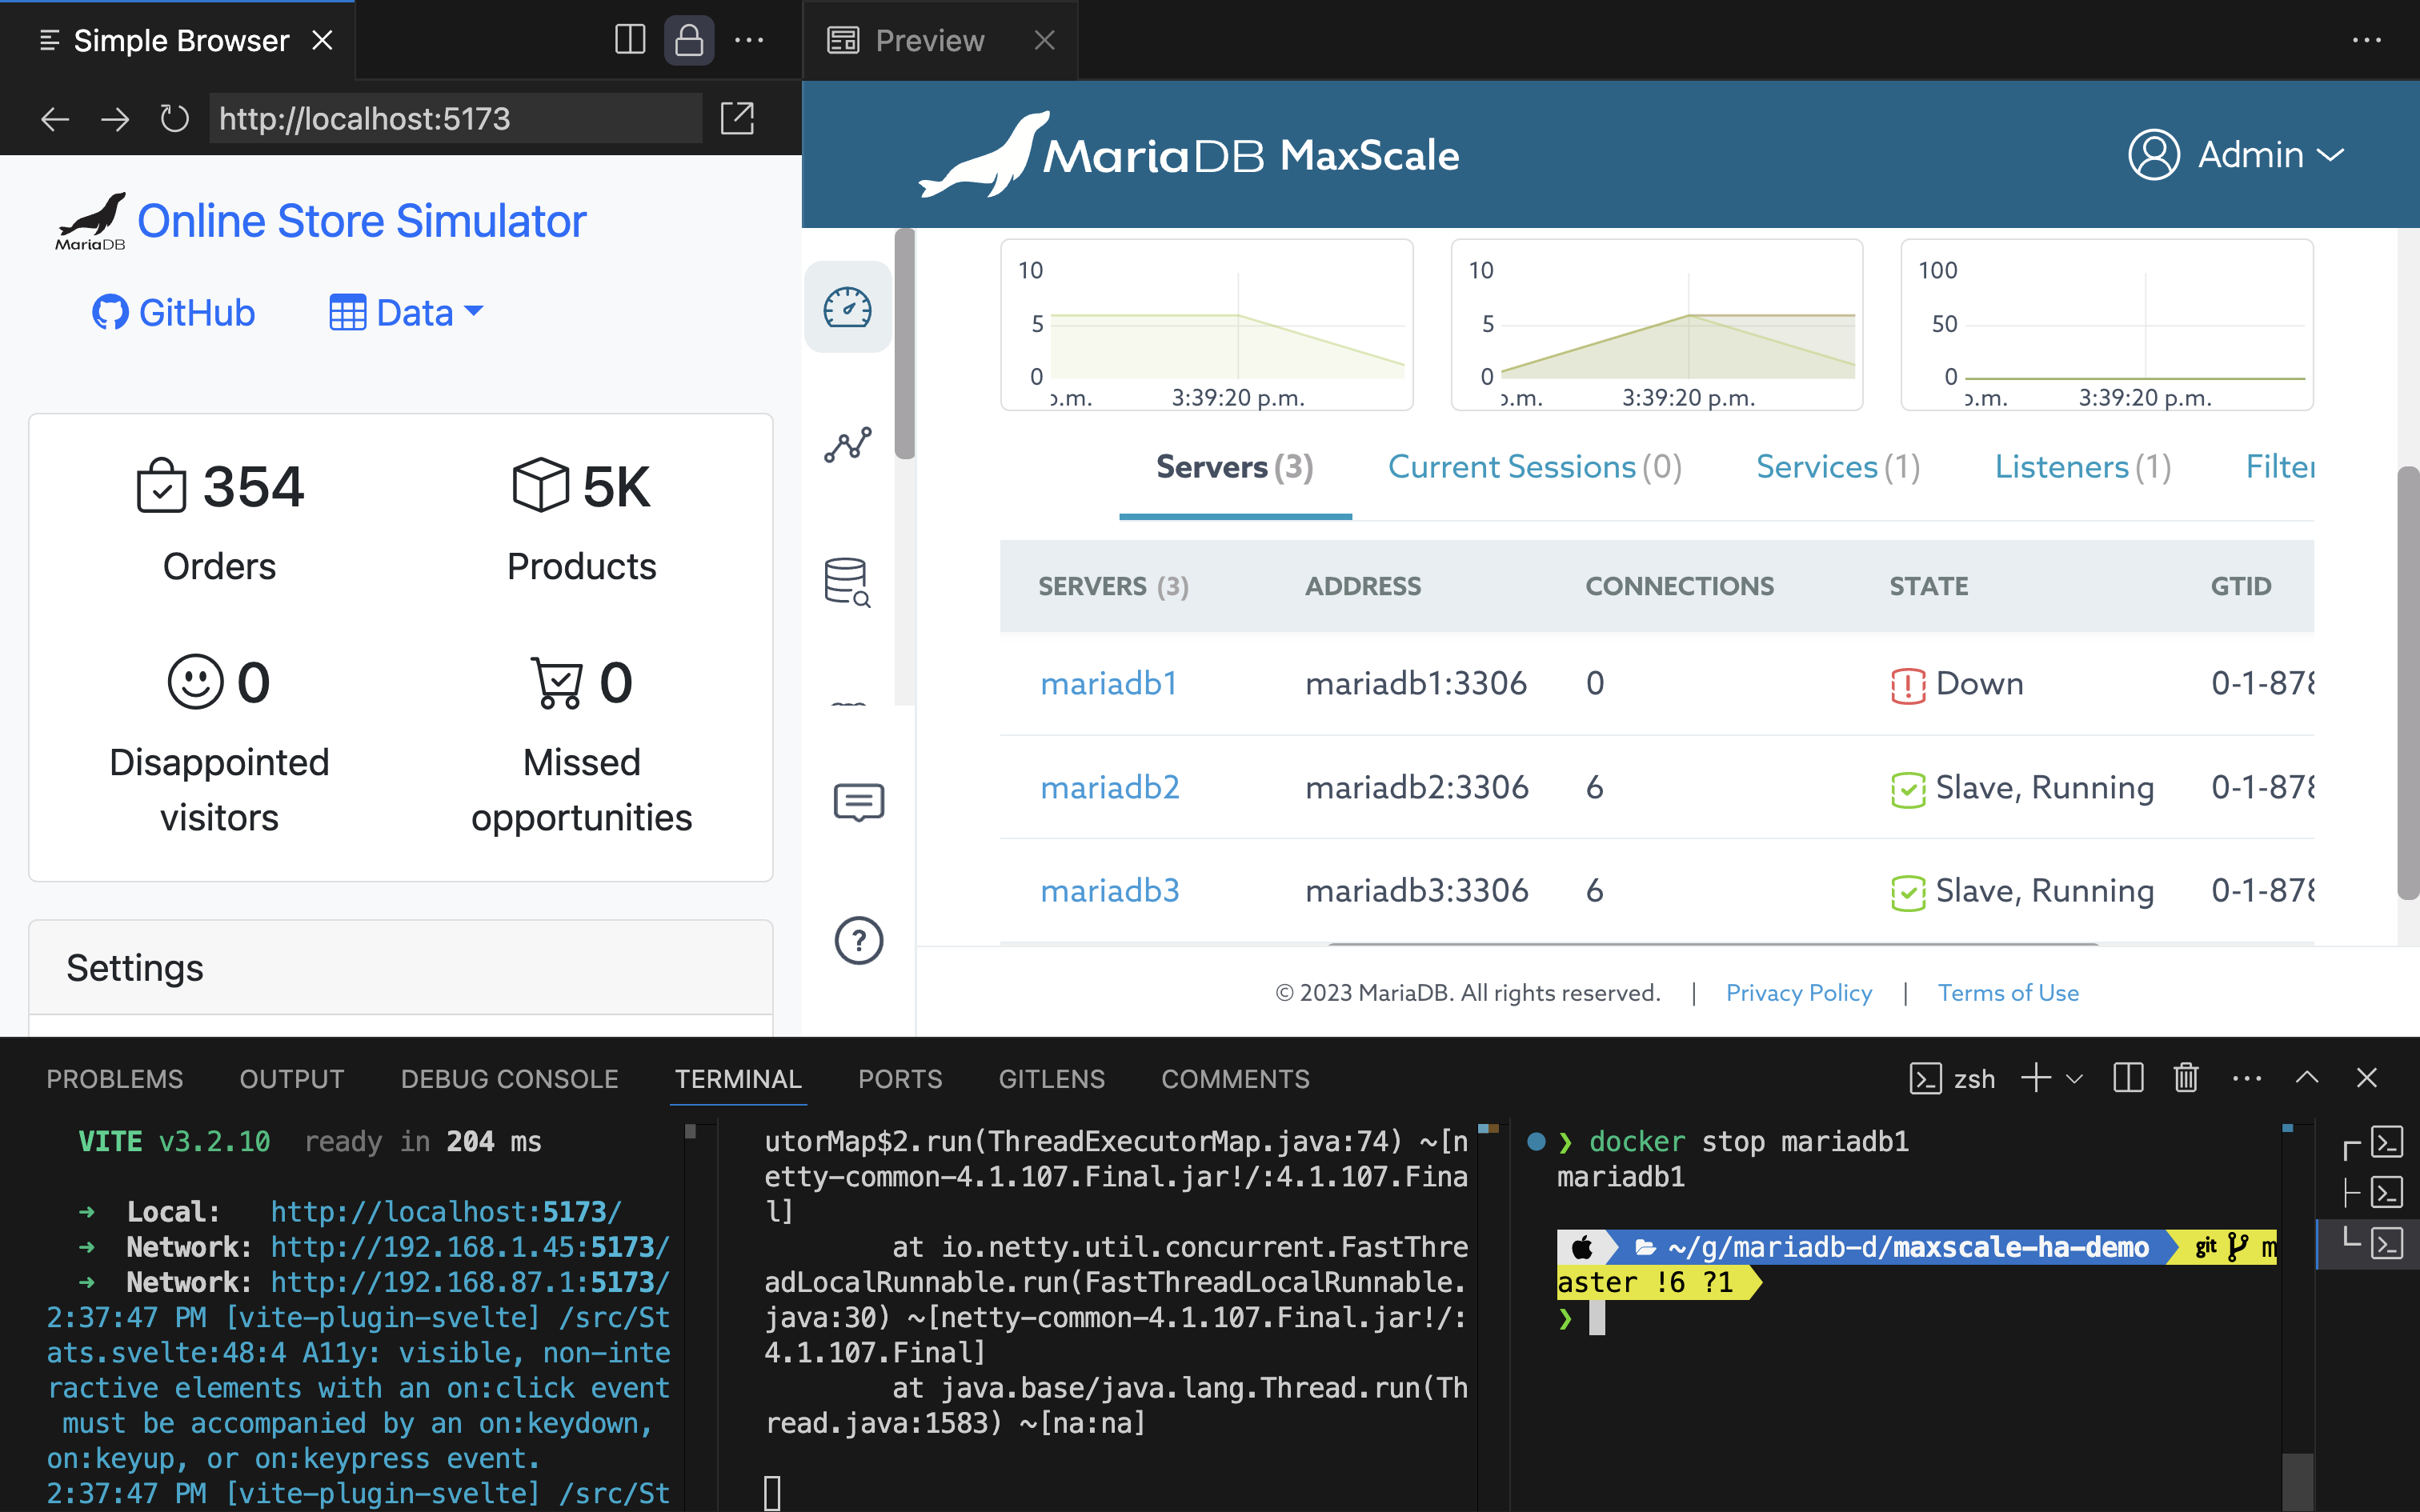Click the Admin user avatar icon
The height and width of the screenshot is (1512, 2420).
click(x=2153, y=155)
